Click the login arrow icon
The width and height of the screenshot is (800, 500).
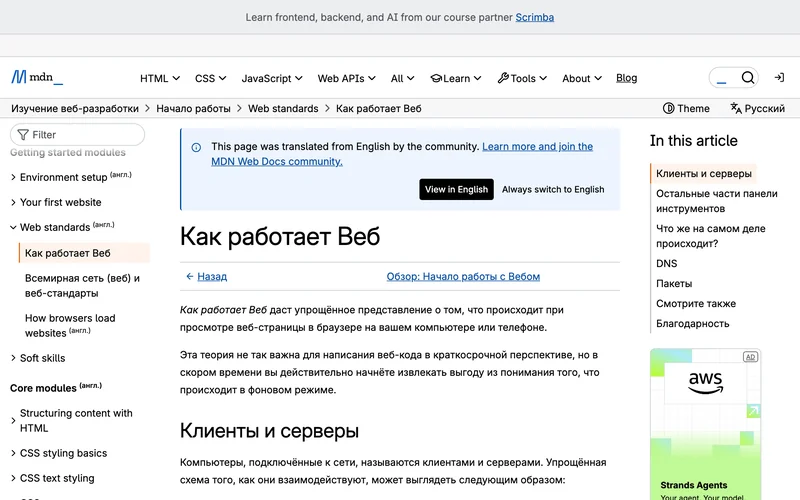tap(779, 78)
